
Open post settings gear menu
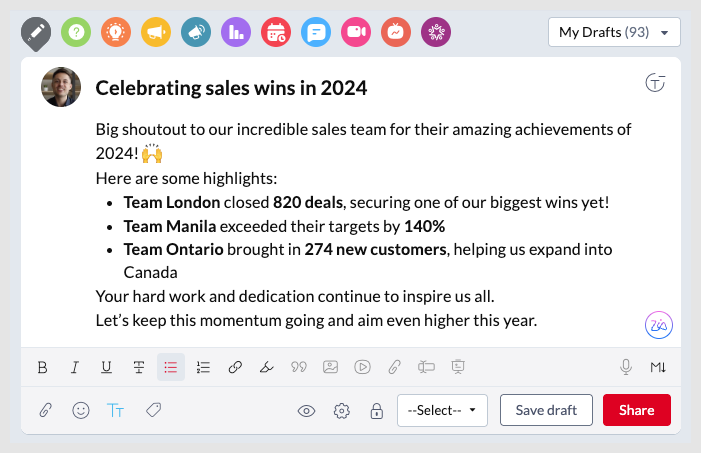point(342,410)
